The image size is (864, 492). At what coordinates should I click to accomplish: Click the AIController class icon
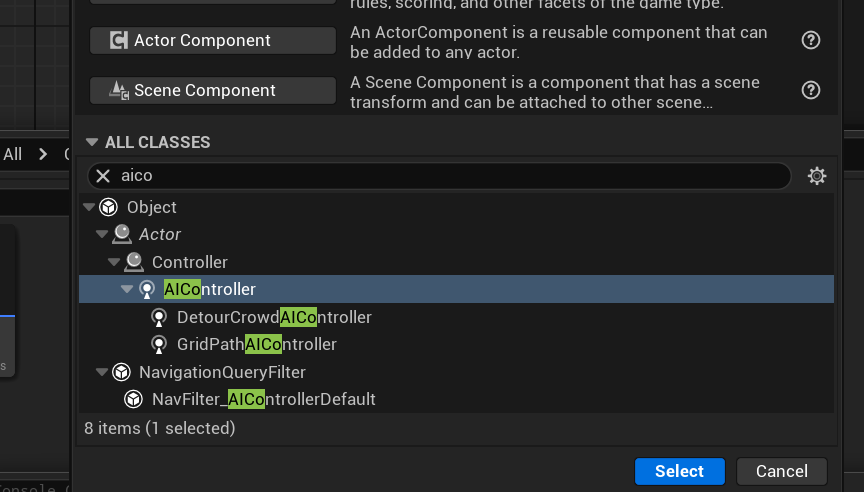[147, 289]
